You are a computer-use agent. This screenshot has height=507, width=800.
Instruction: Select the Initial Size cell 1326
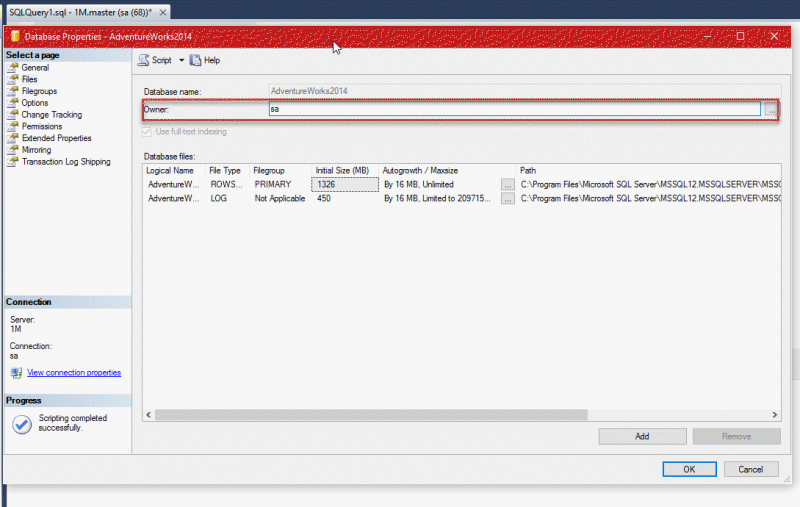[x=345, y=184]
